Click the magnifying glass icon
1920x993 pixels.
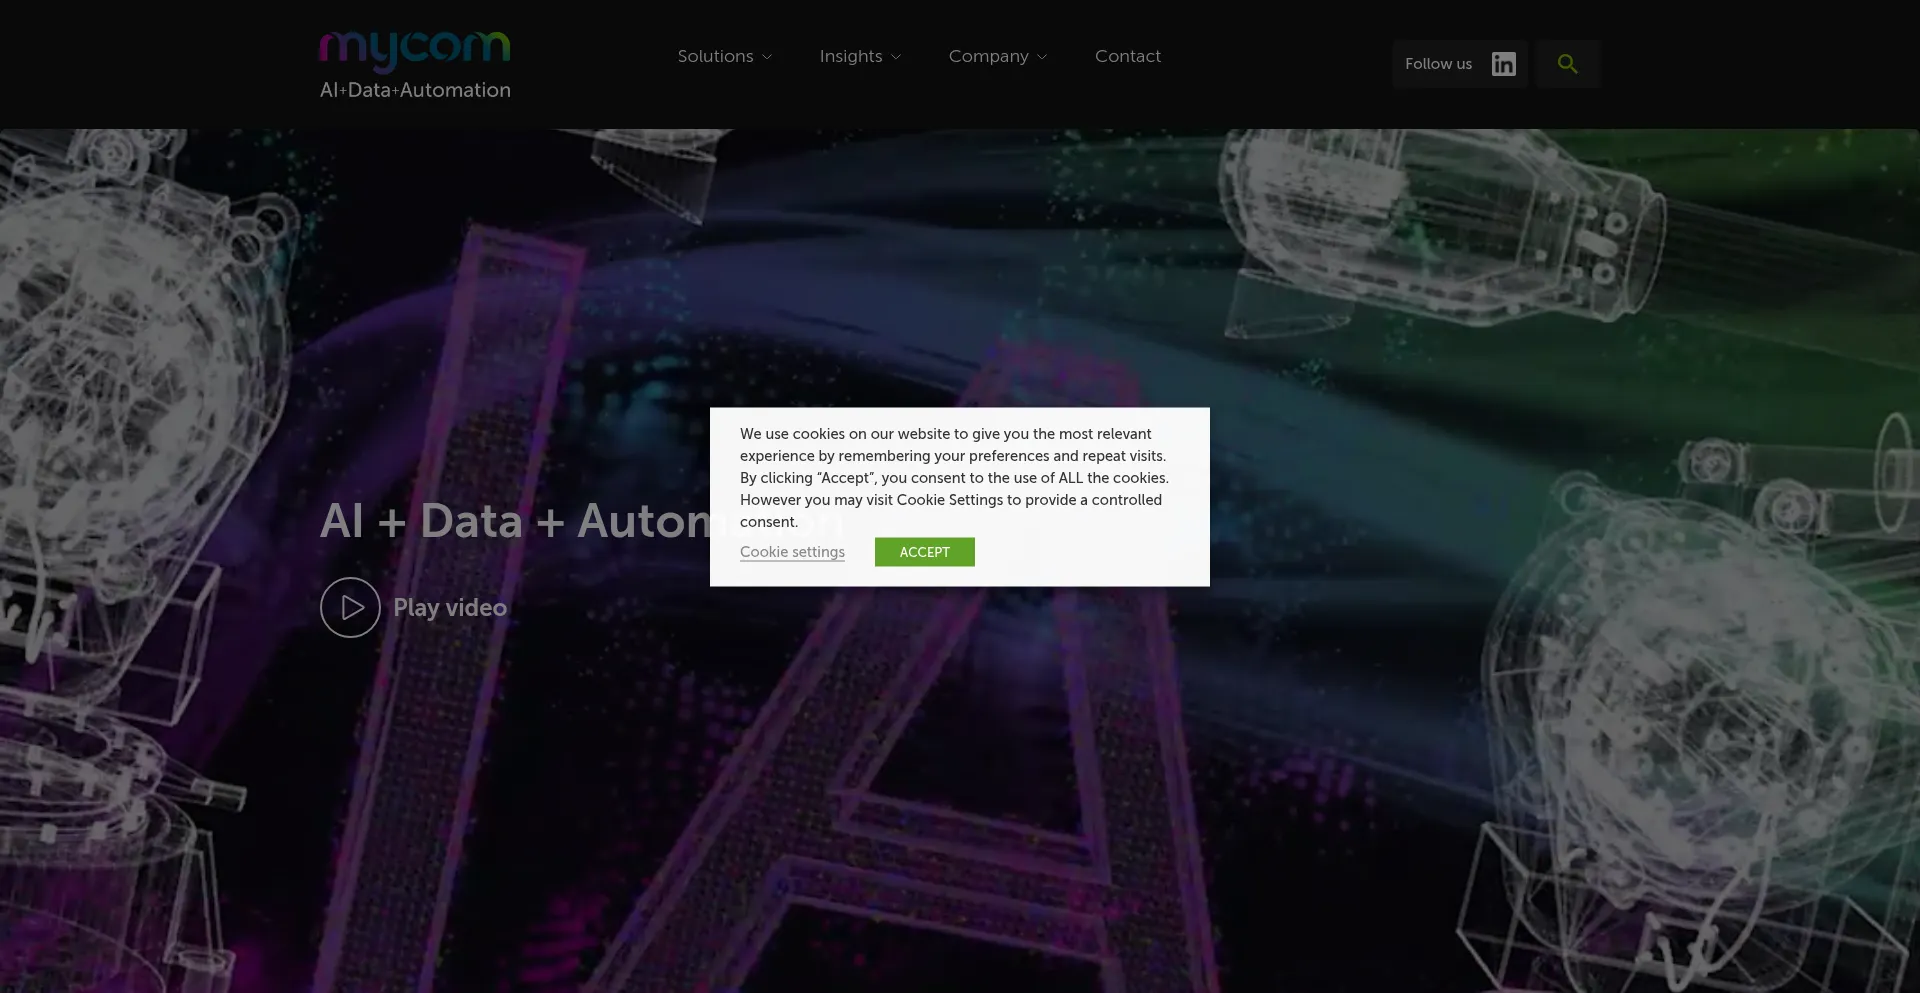[1567, 63]
